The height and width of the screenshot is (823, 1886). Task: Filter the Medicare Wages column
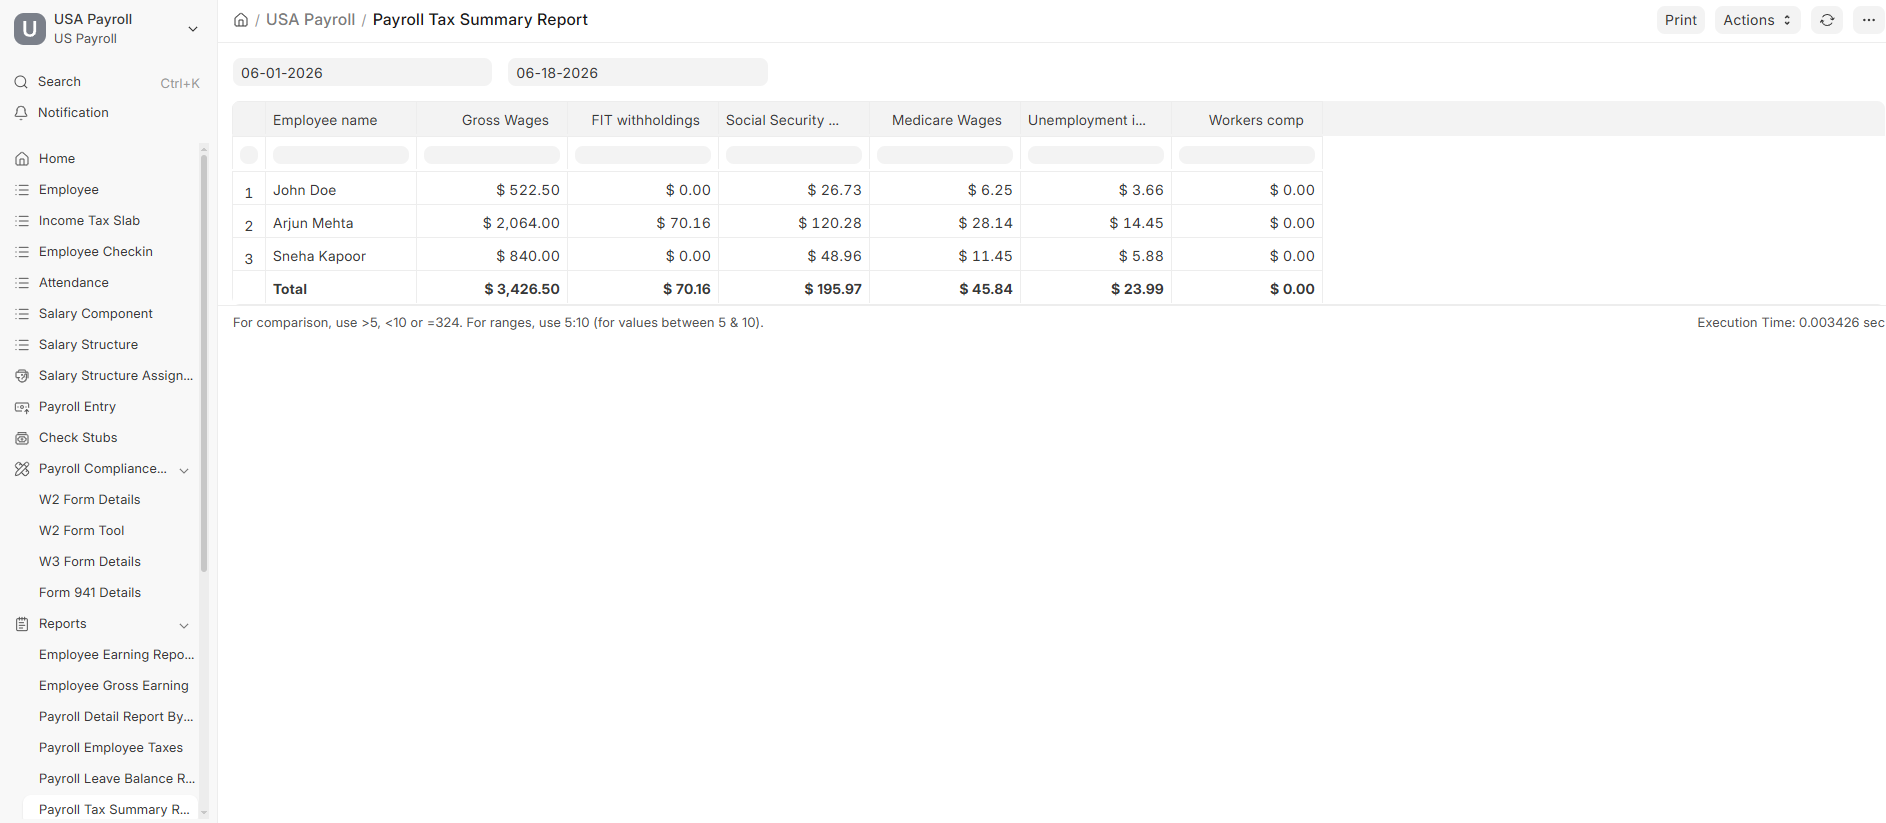coord(945,155)
